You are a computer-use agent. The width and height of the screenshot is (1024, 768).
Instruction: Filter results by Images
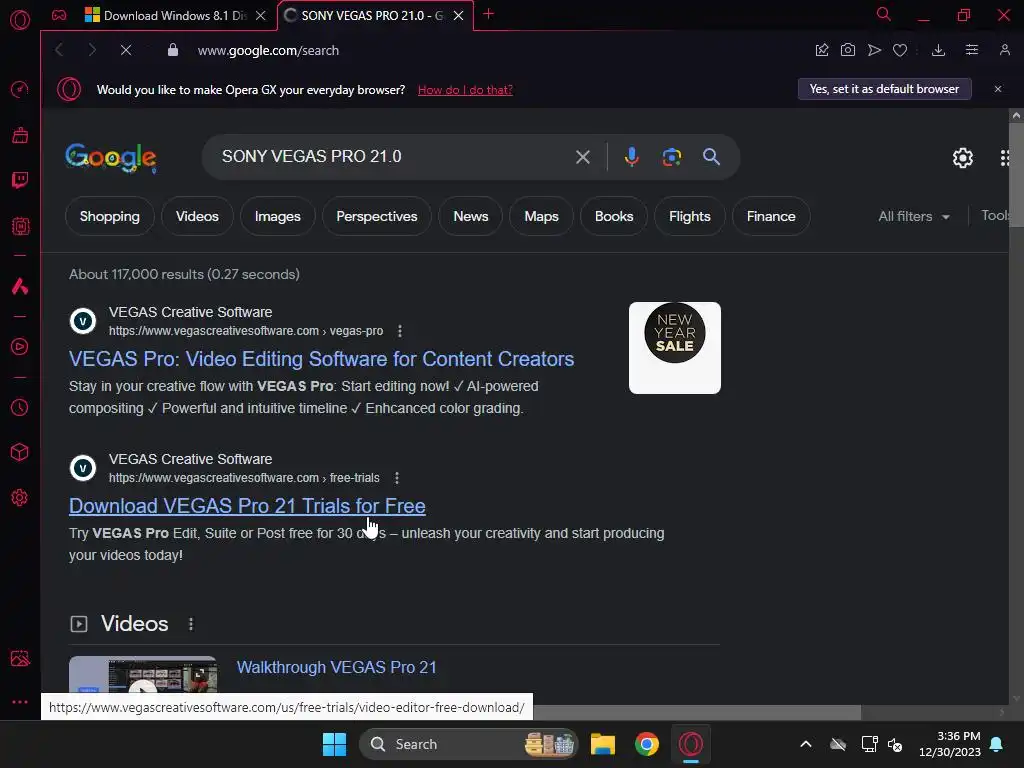tap(278, 216)
